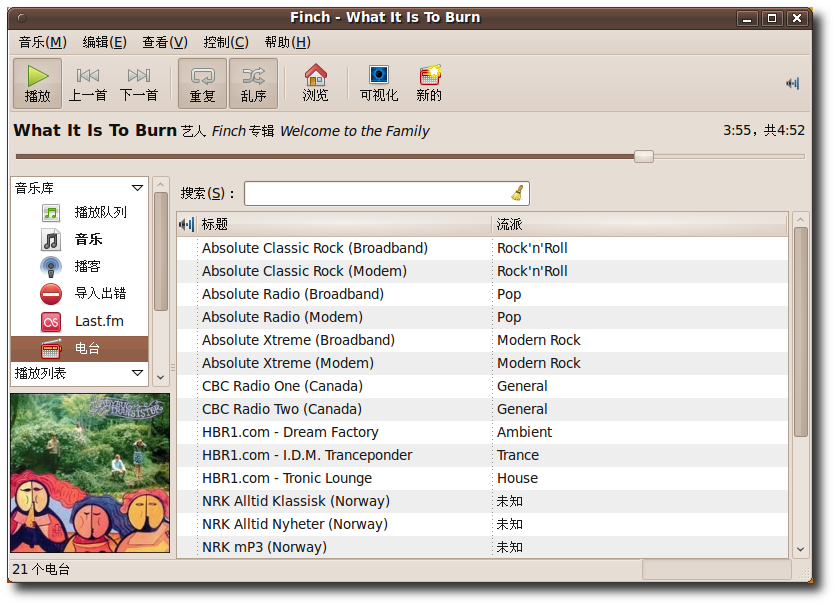The image size is (836, 606).
Task: Open the 编辑(E) menu
Action: [x=104, y=42]
